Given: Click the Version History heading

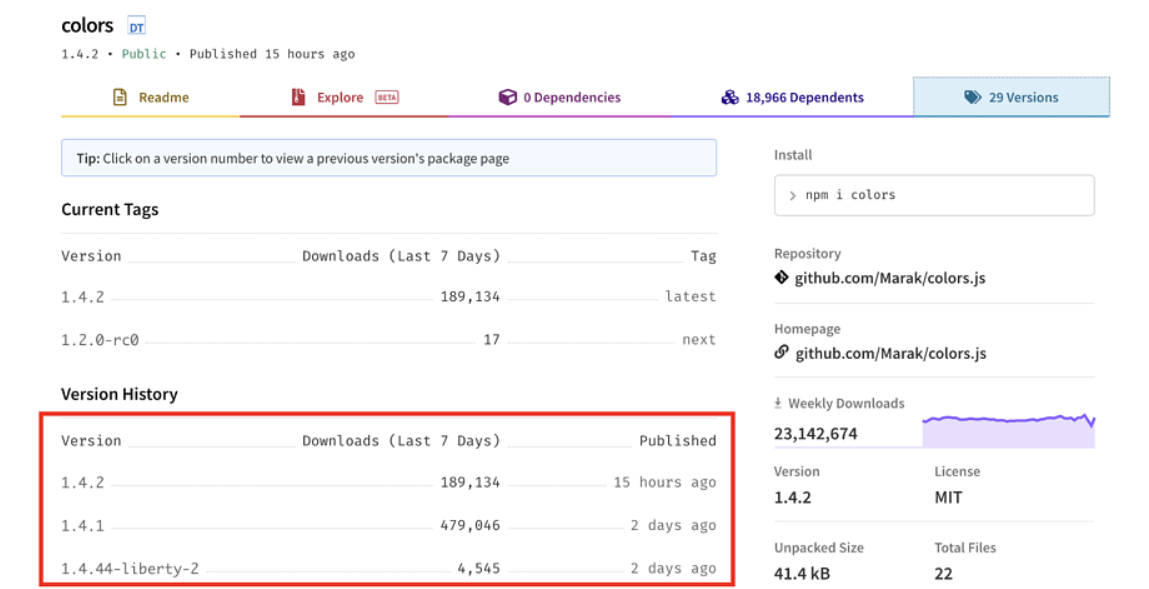Looking at the screenshot, I should [x=119, y=394].
